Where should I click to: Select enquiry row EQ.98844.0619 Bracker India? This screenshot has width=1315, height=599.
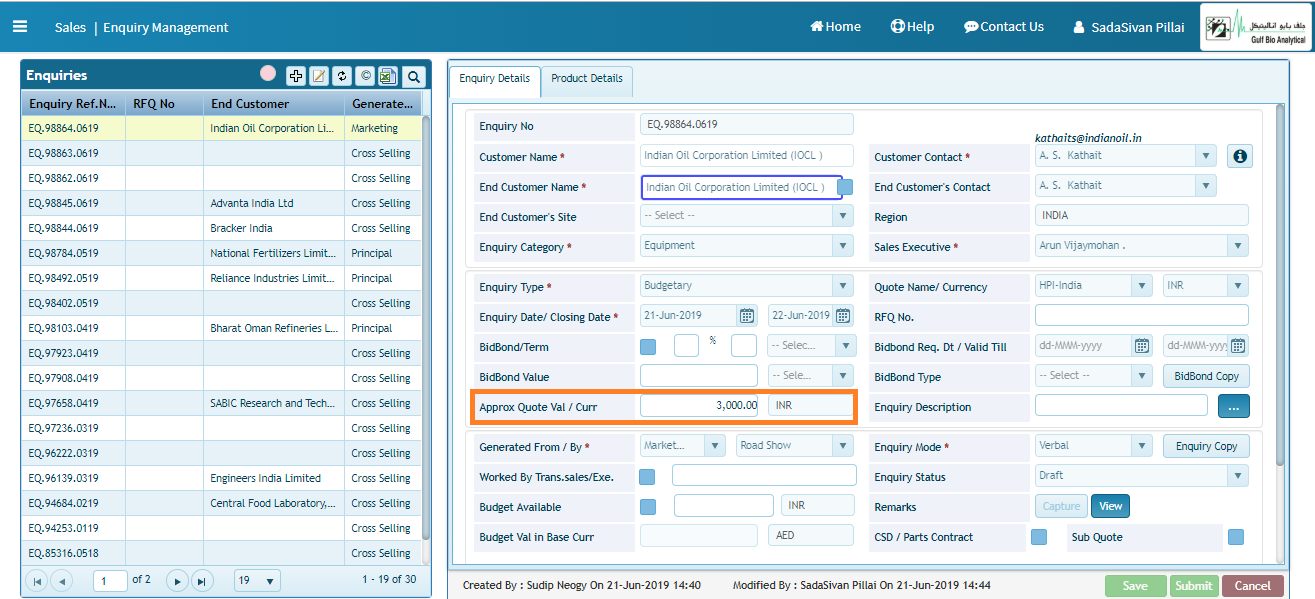[221, 228]
